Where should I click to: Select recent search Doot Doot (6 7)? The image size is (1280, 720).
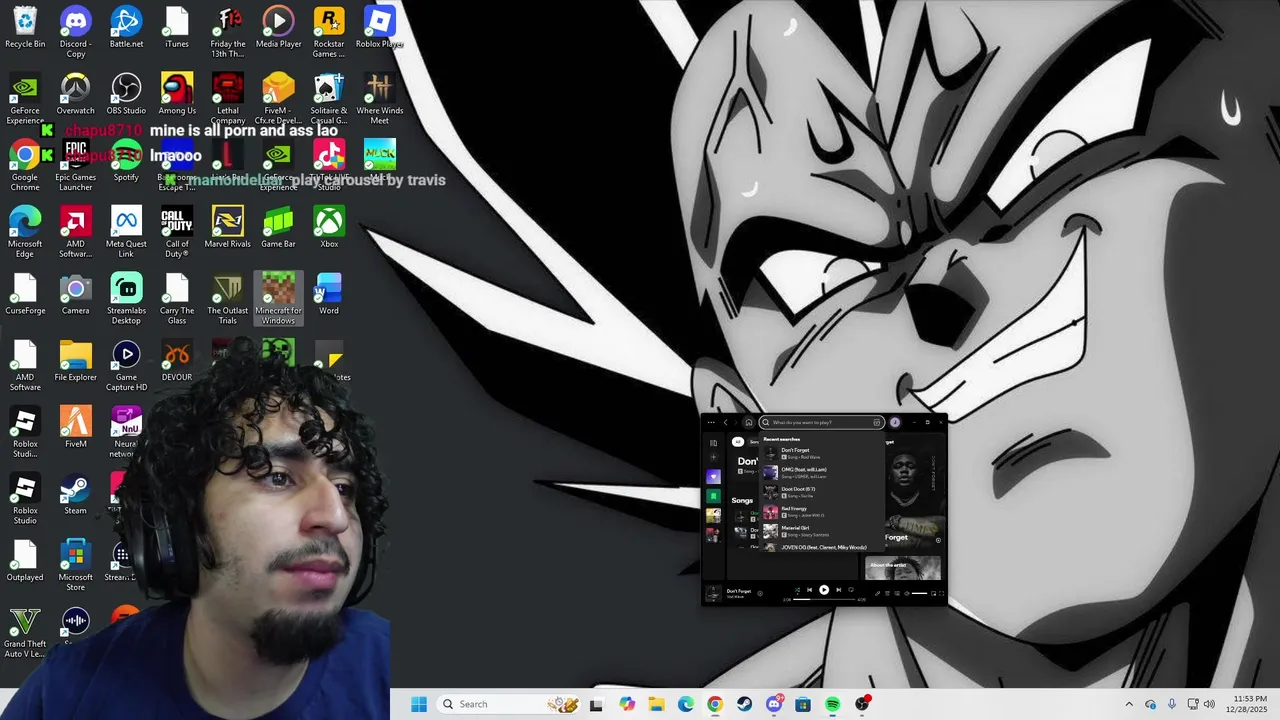(x=823, y=492)
